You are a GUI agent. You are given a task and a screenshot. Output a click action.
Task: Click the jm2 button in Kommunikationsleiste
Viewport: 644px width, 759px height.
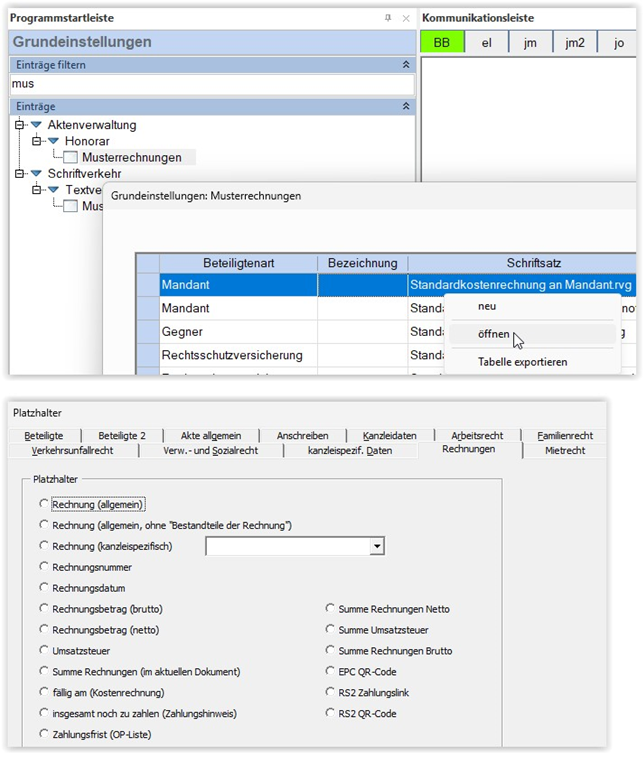tap(575, 43)
